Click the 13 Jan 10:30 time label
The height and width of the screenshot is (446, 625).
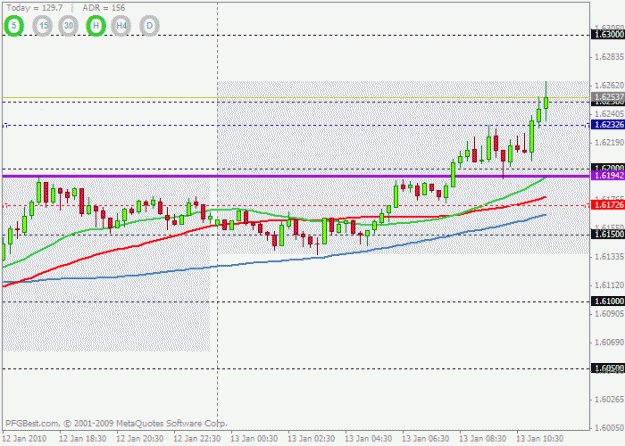(540, 439)
